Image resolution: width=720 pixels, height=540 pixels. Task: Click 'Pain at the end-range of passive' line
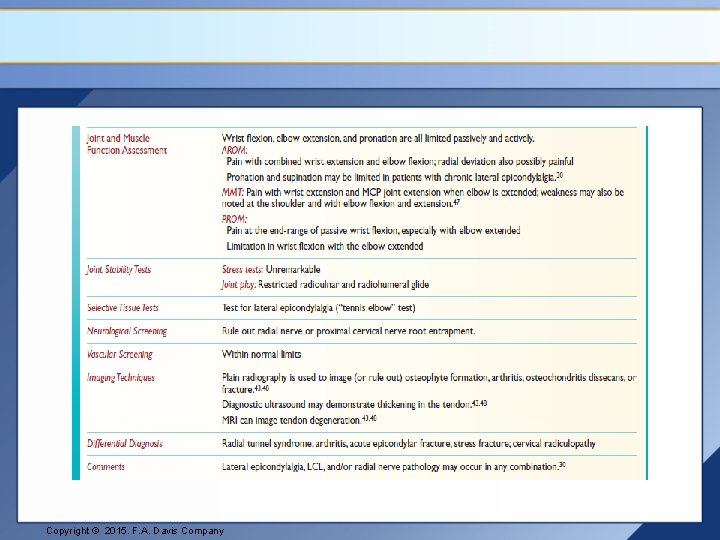click(373, 231)
